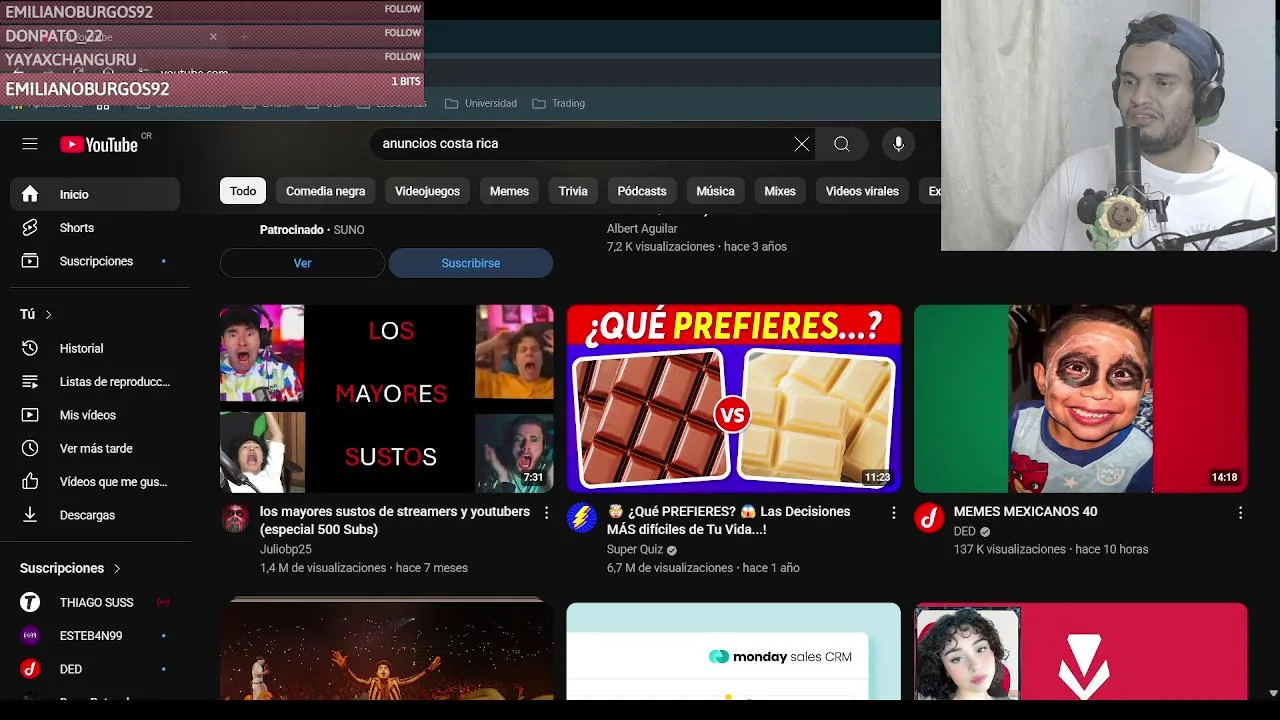
Task: Select the Videos virales filter chip
Action: click(862, 191)
